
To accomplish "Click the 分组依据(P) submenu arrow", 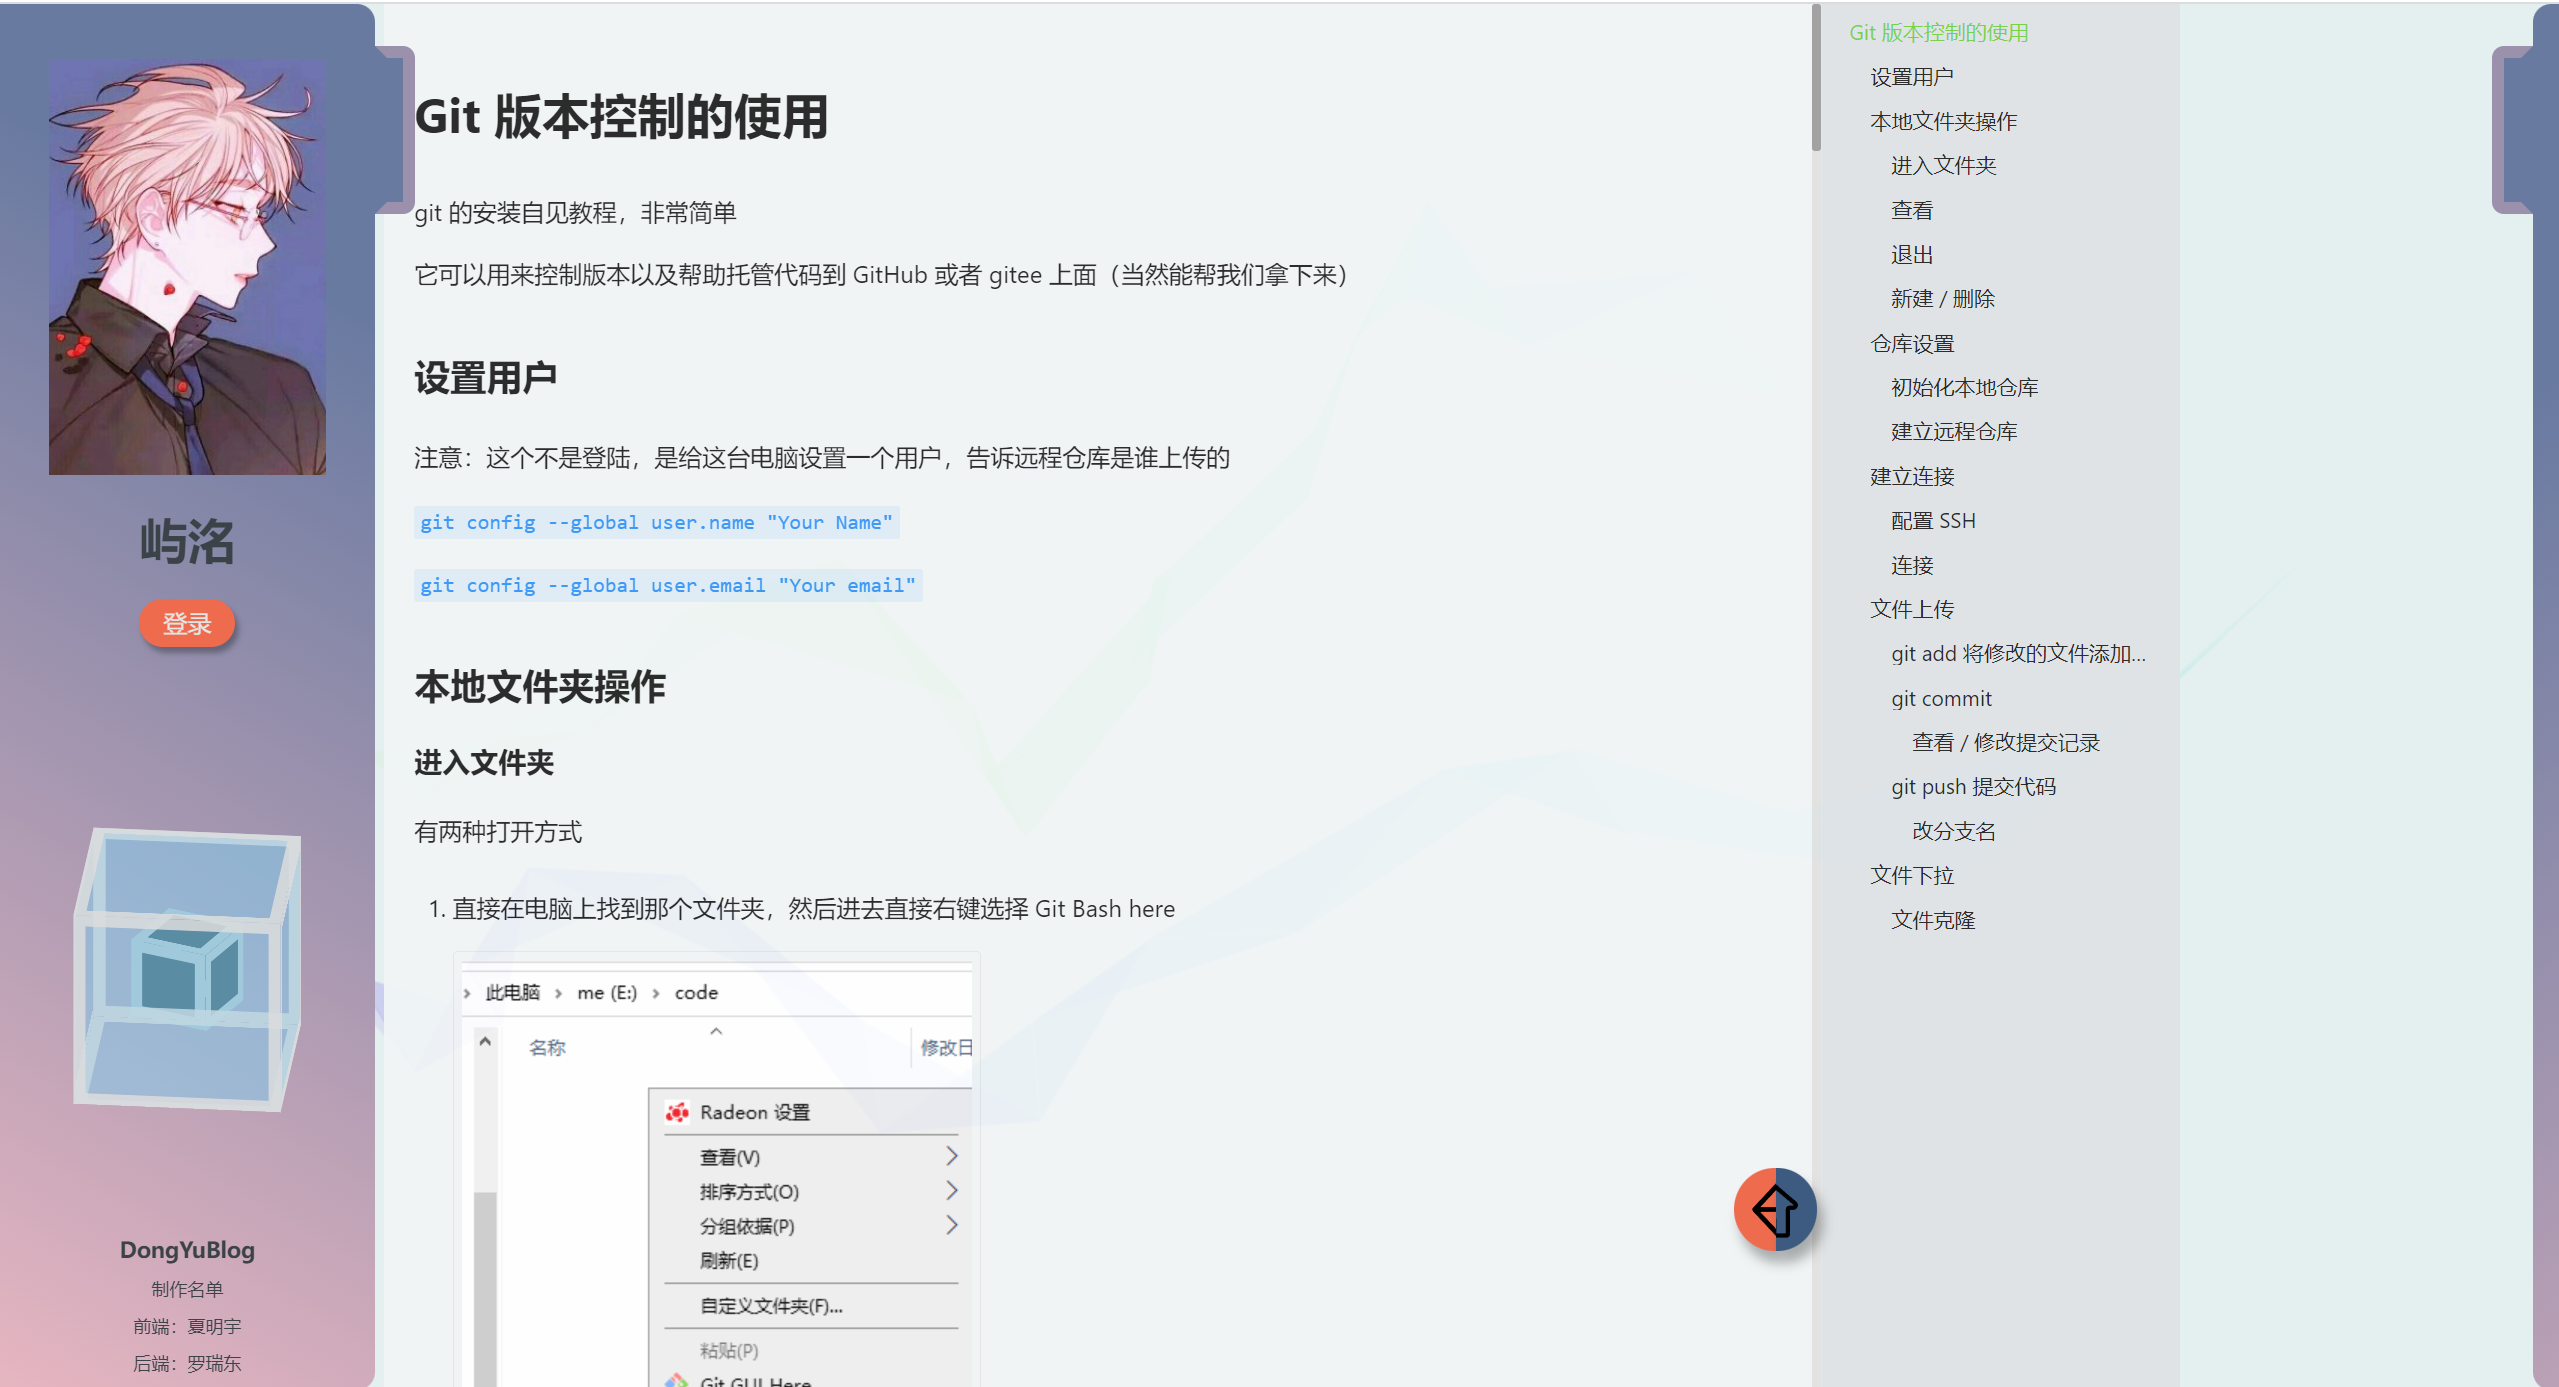I will tap(951, 1225).
